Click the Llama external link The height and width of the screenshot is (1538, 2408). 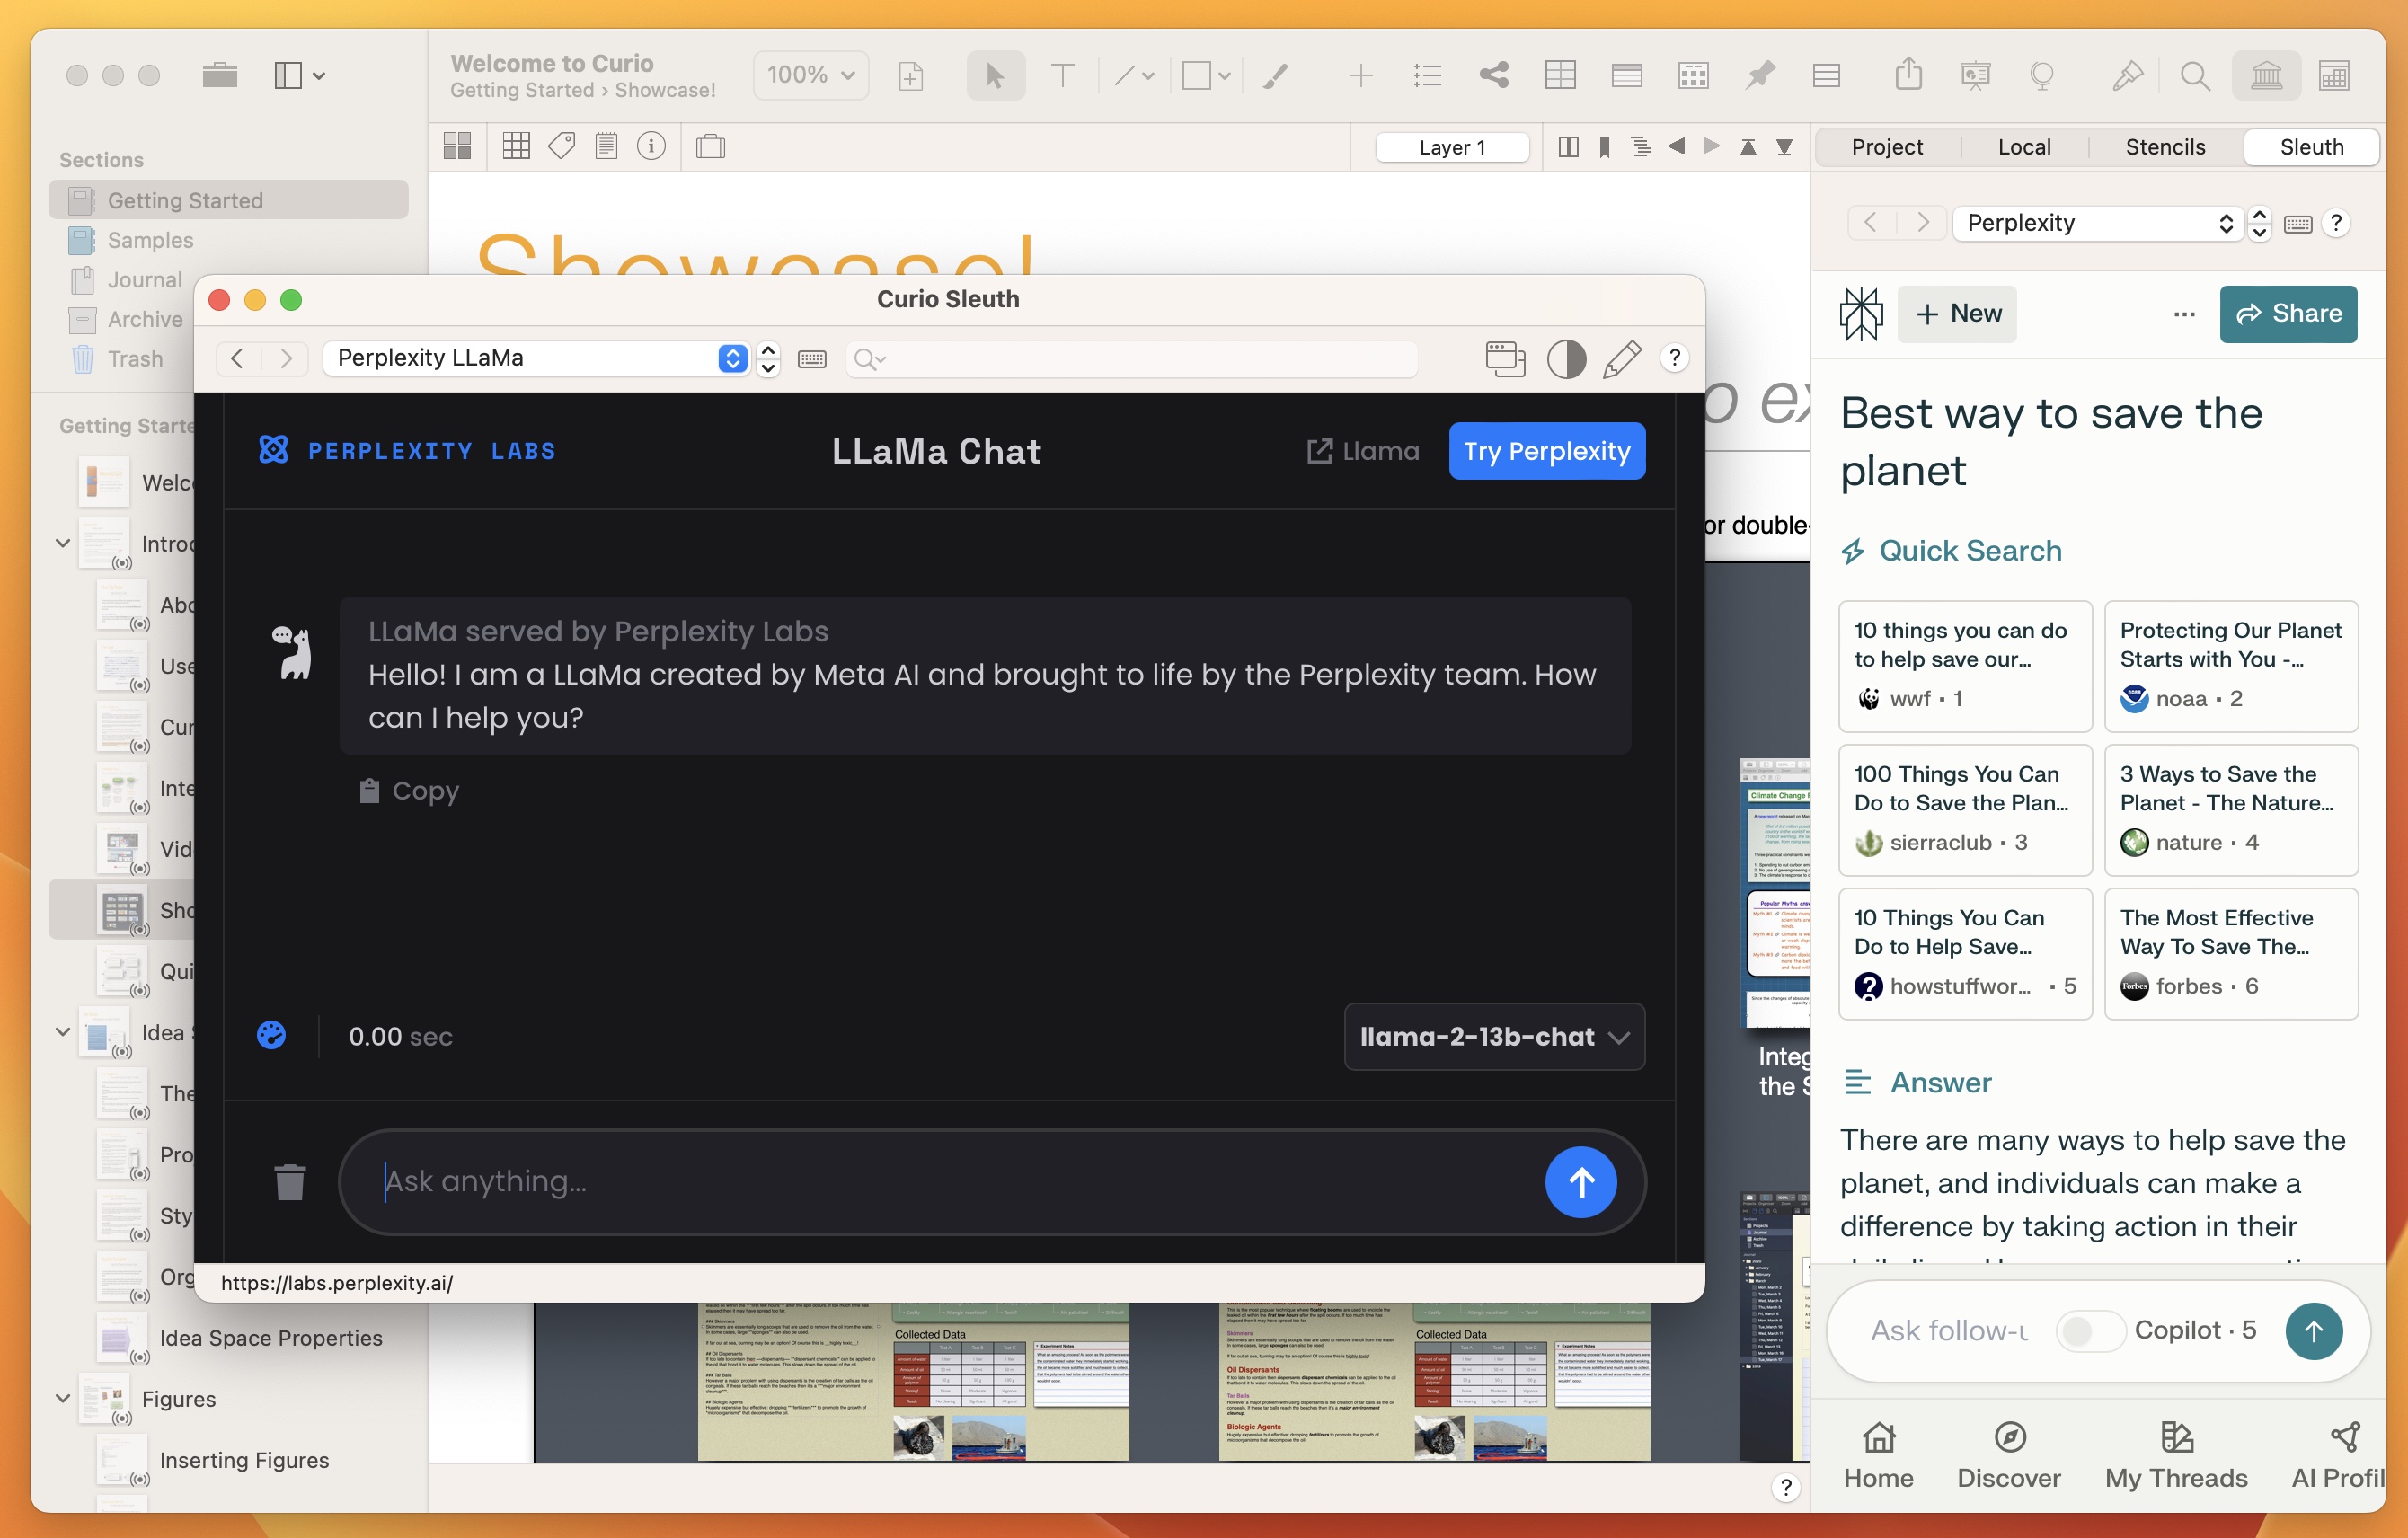(1363, 451)
